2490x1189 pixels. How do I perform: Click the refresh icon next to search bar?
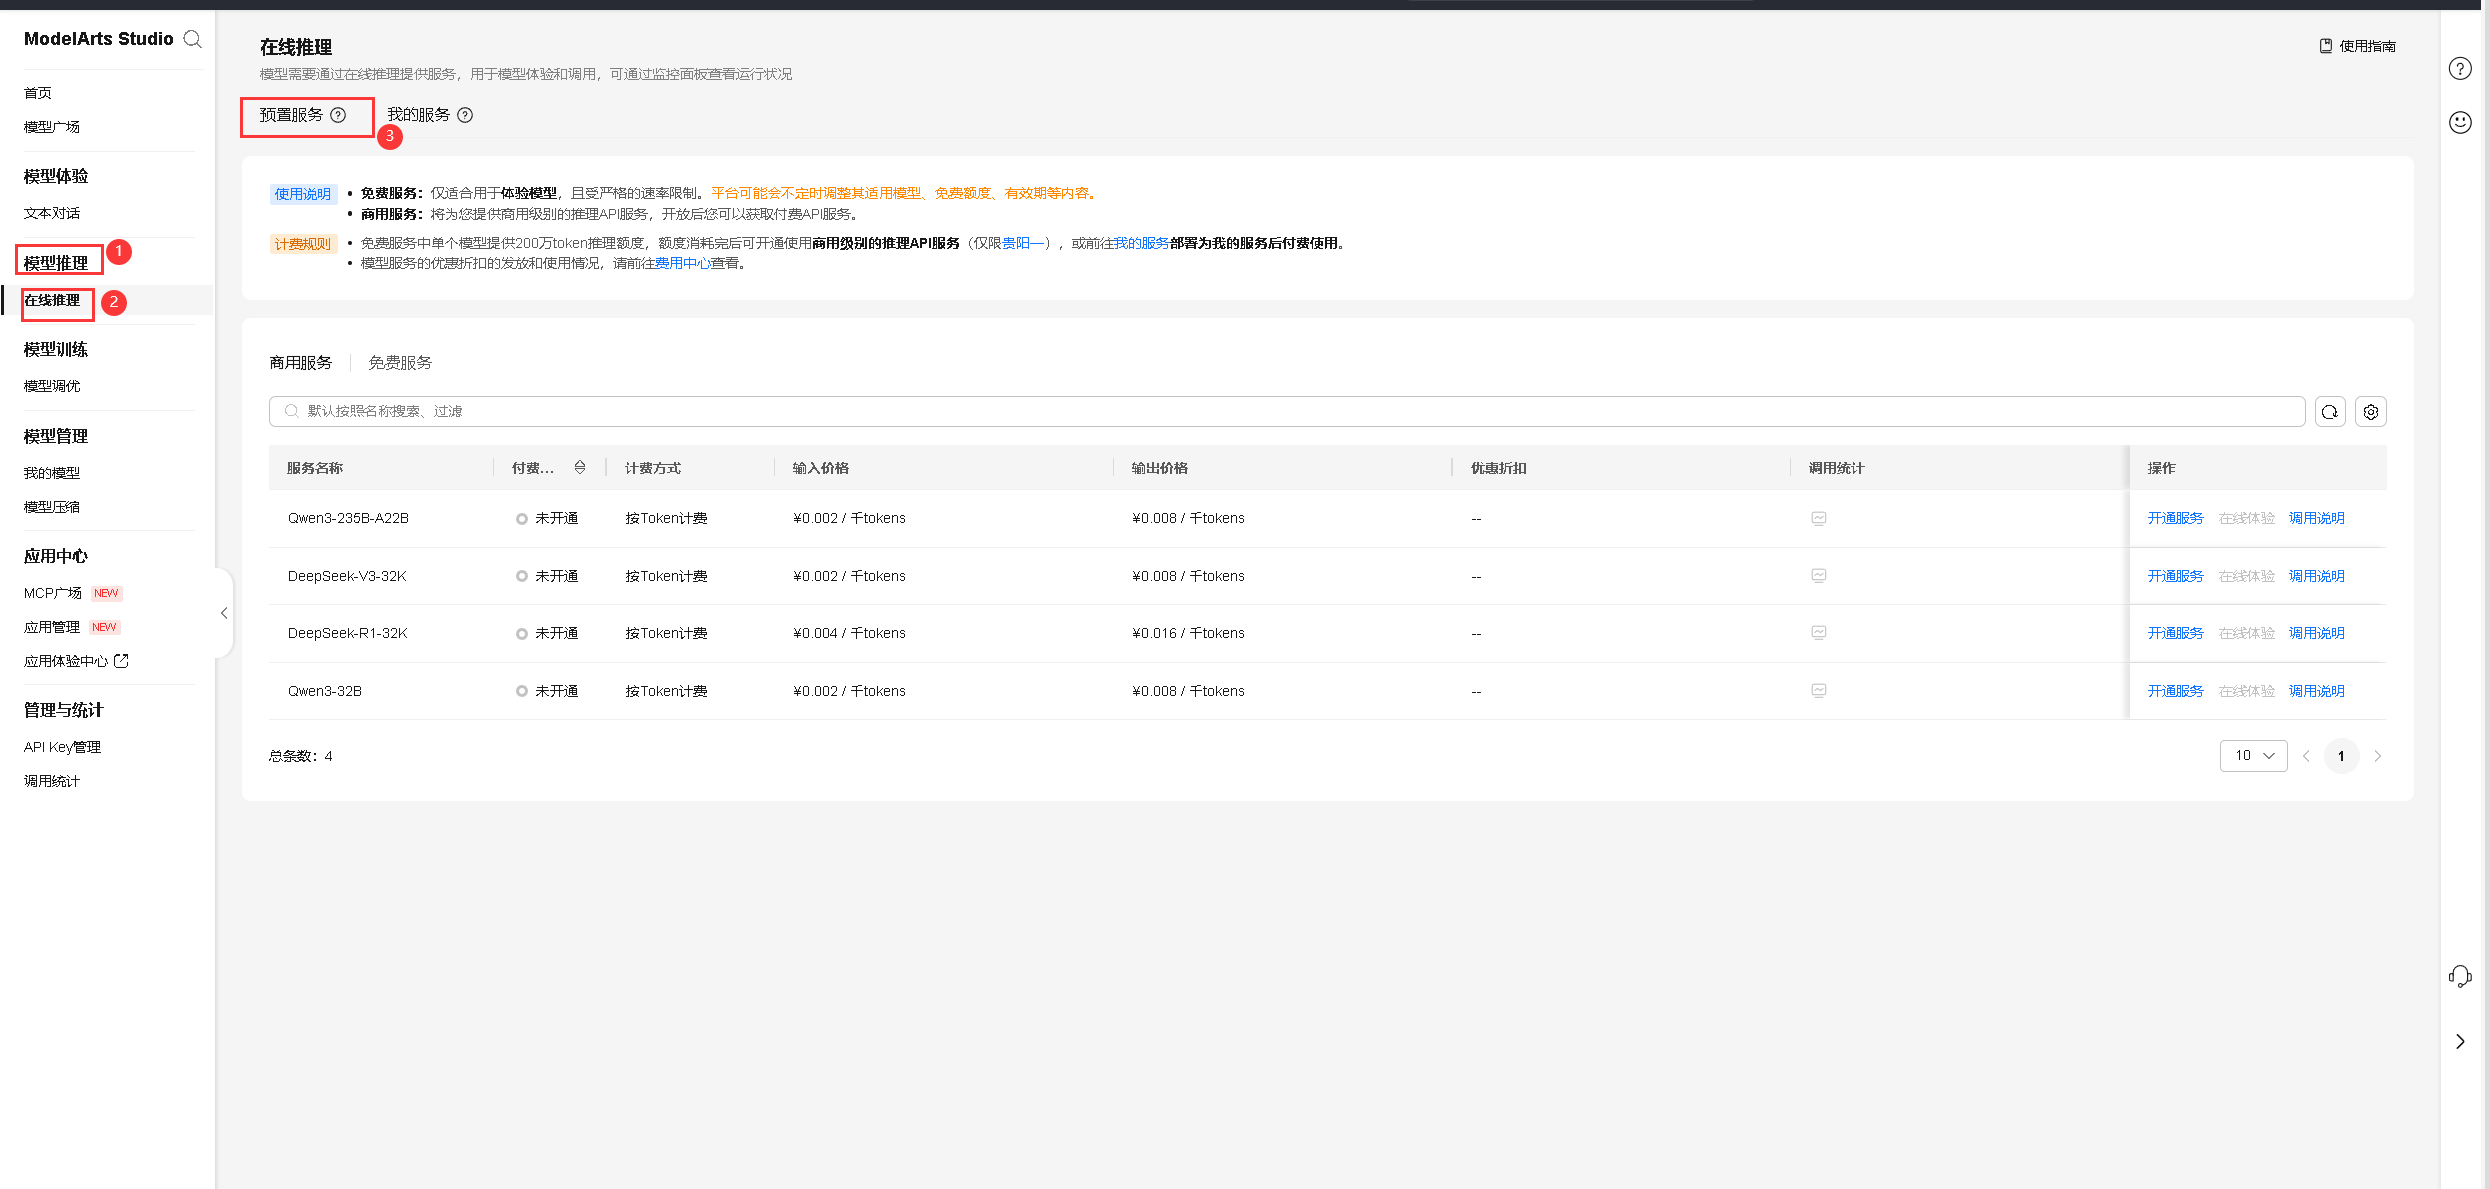pyautogui.click(x=2329, y=412)
